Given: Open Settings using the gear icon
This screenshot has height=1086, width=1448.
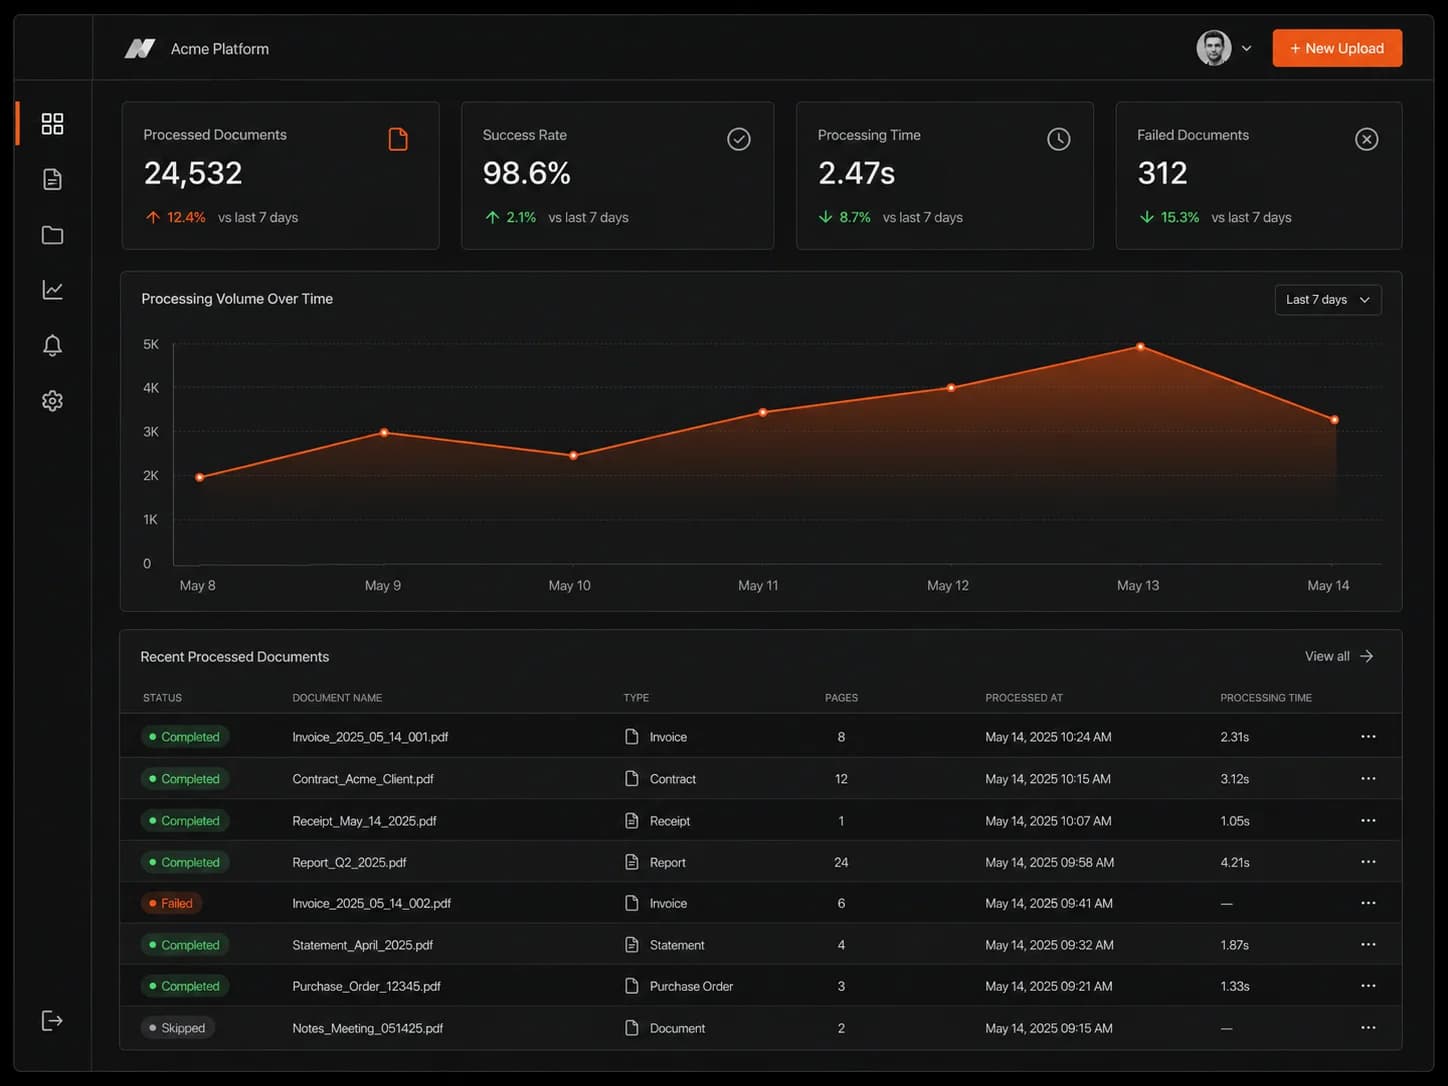Looking at the screenshot, I should 52,400.
